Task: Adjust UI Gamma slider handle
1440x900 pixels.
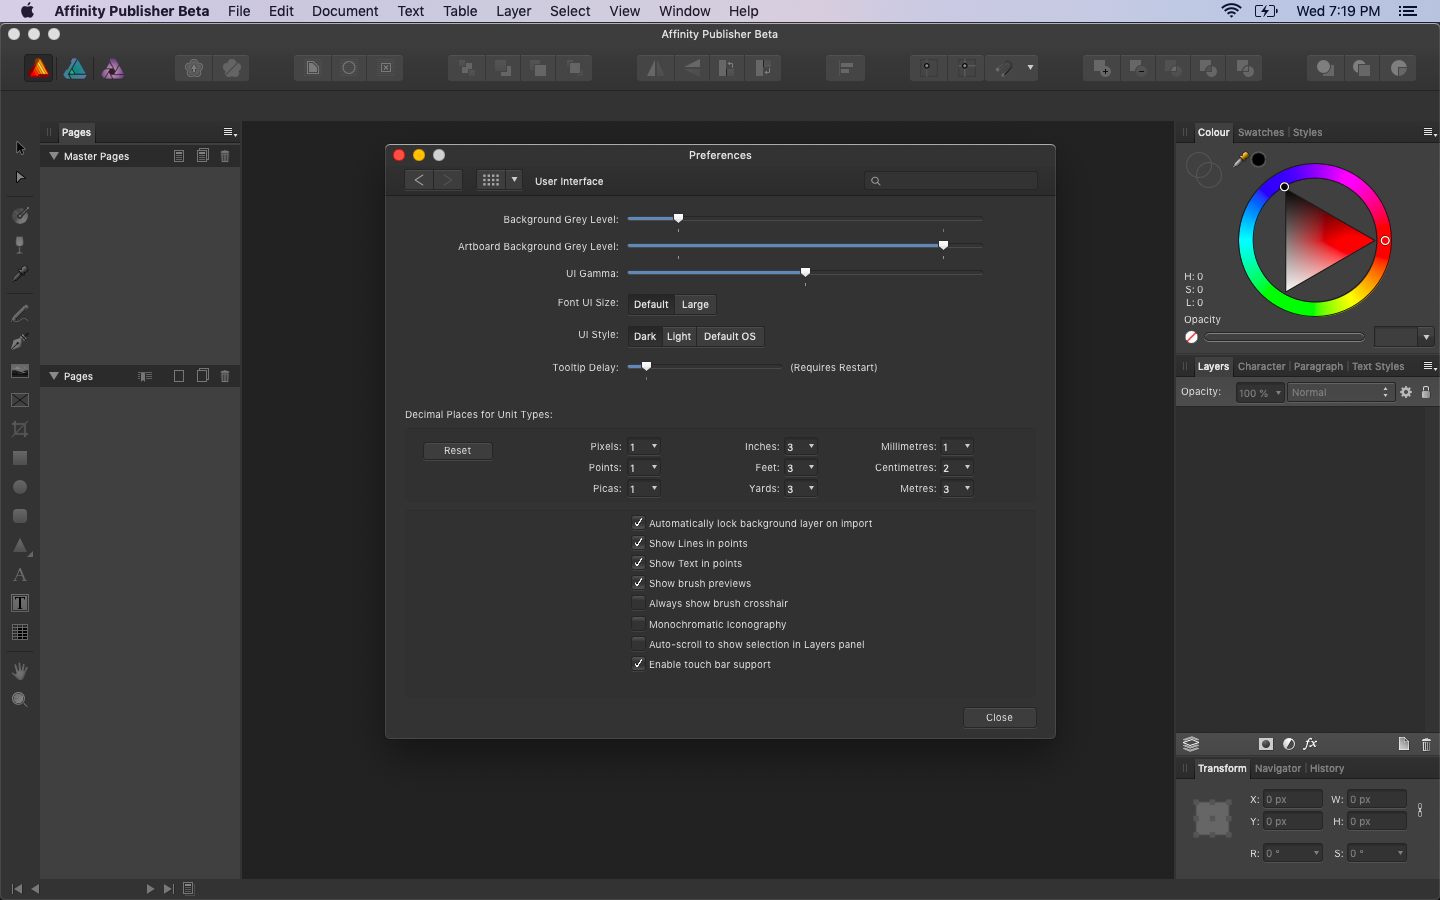Action: tap(805, 272)
